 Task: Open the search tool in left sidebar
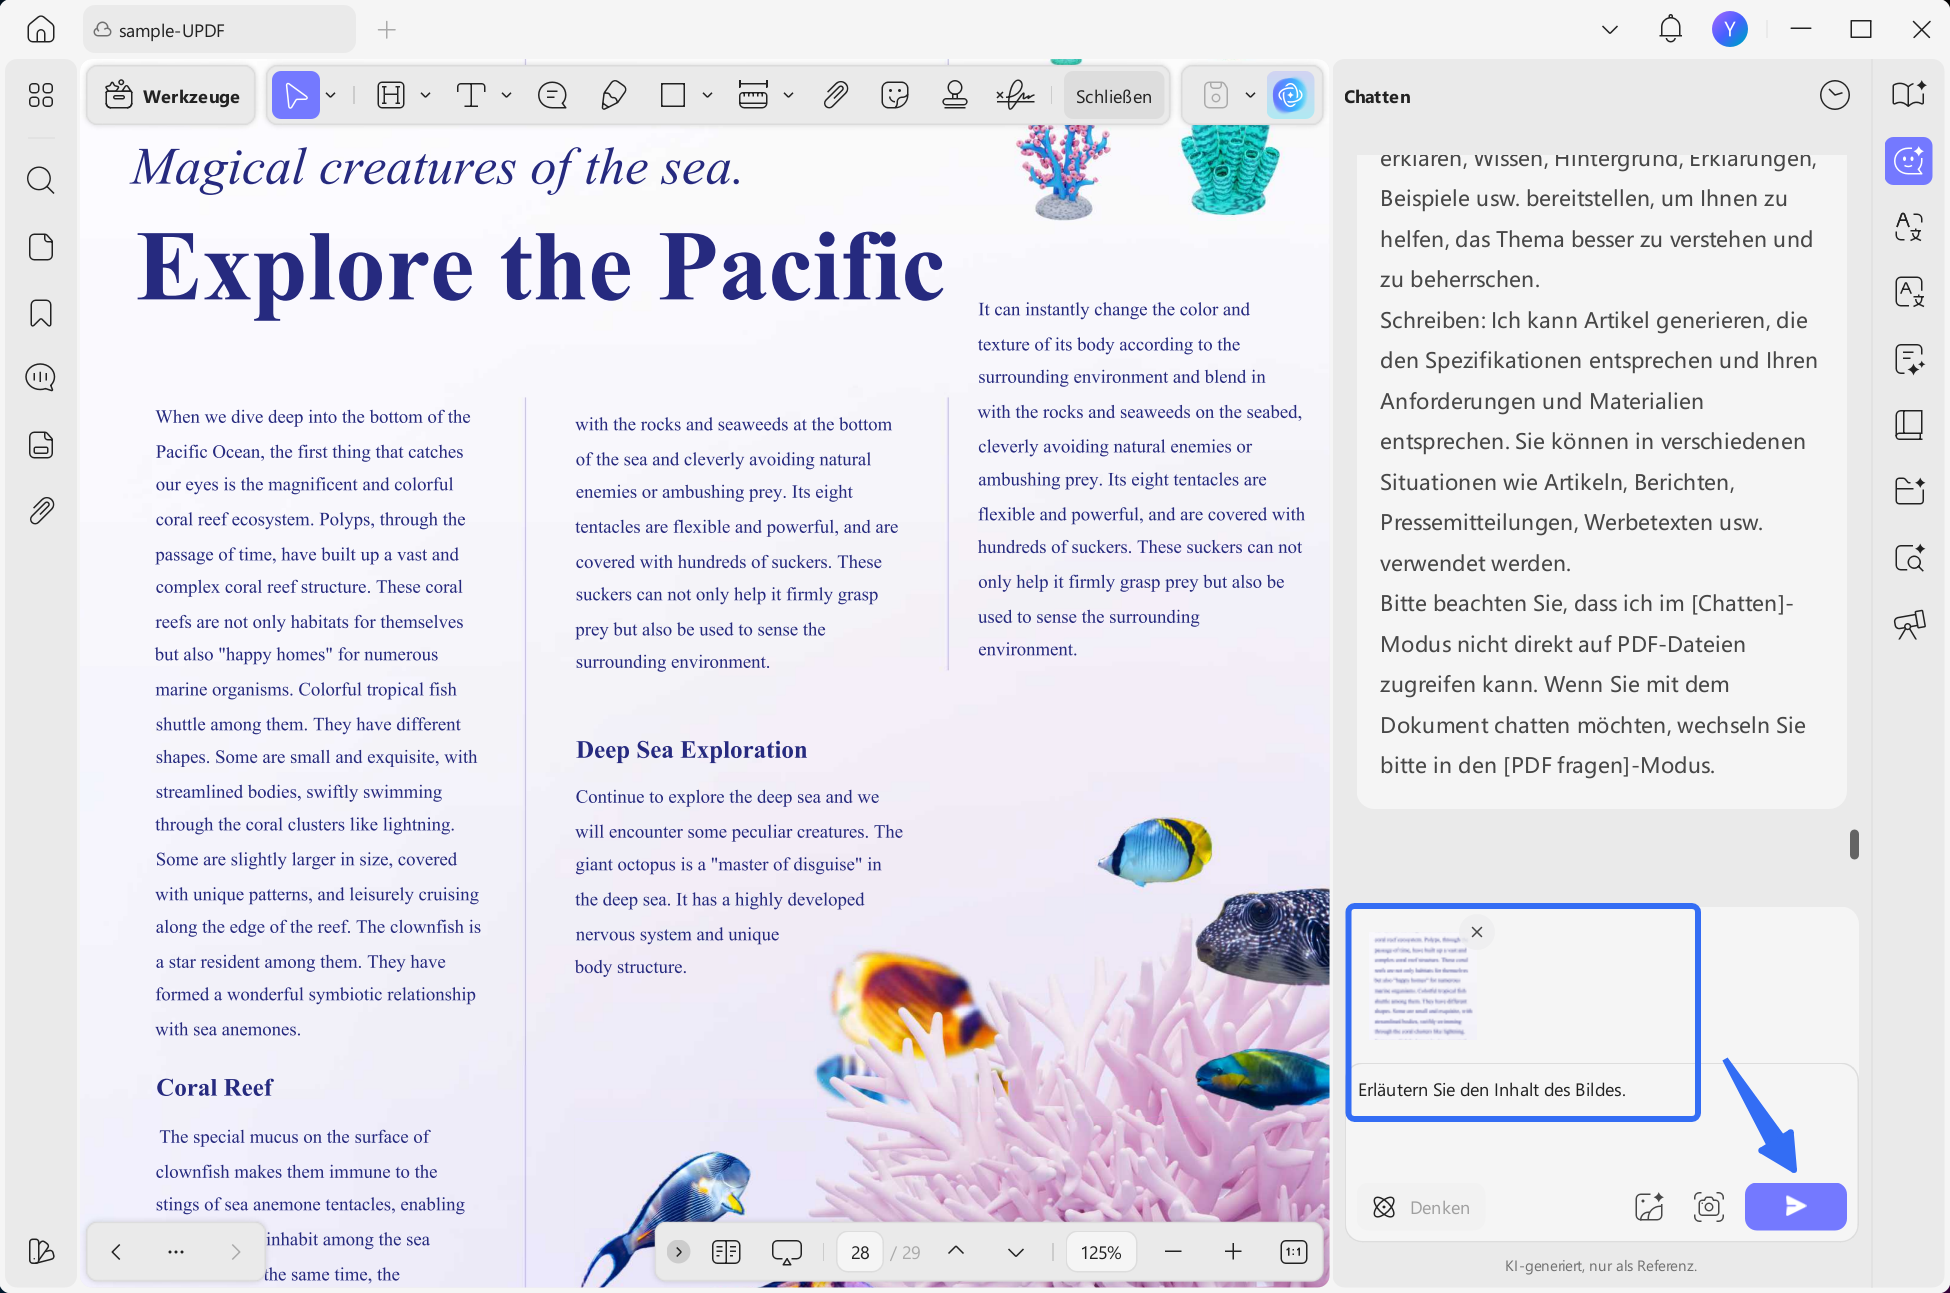coord(41,180)
